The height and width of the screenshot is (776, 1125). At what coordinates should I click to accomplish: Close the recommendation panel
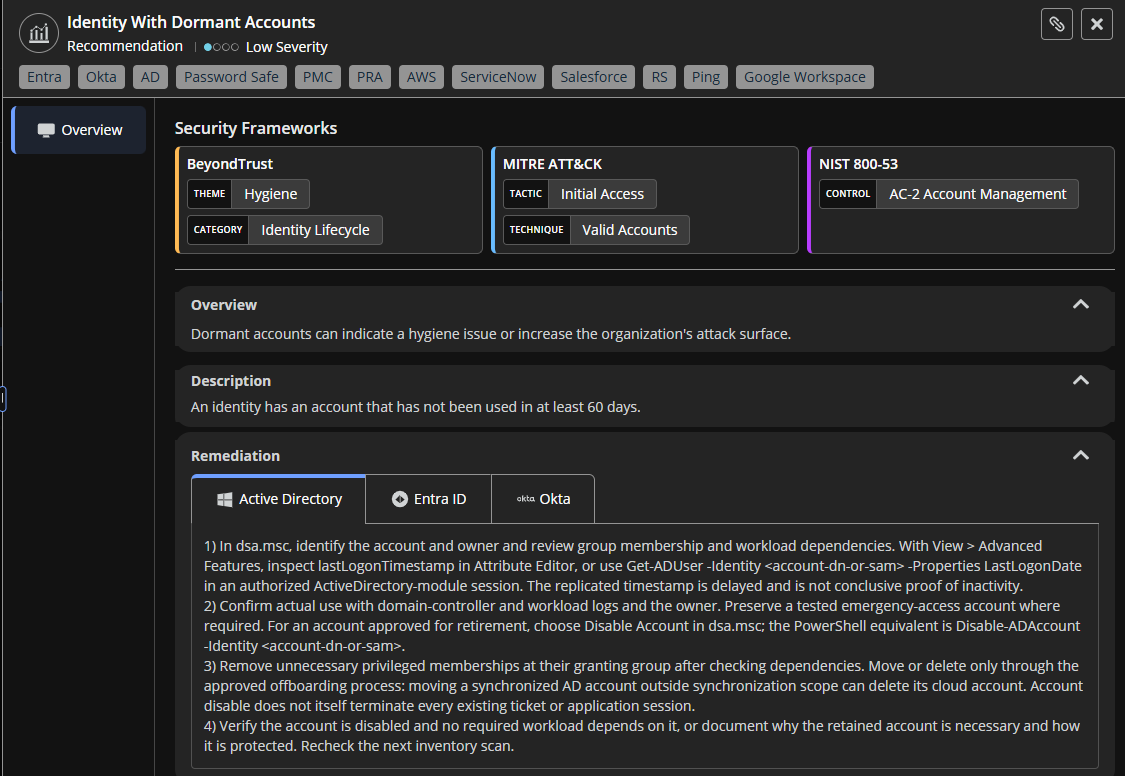1096,24
